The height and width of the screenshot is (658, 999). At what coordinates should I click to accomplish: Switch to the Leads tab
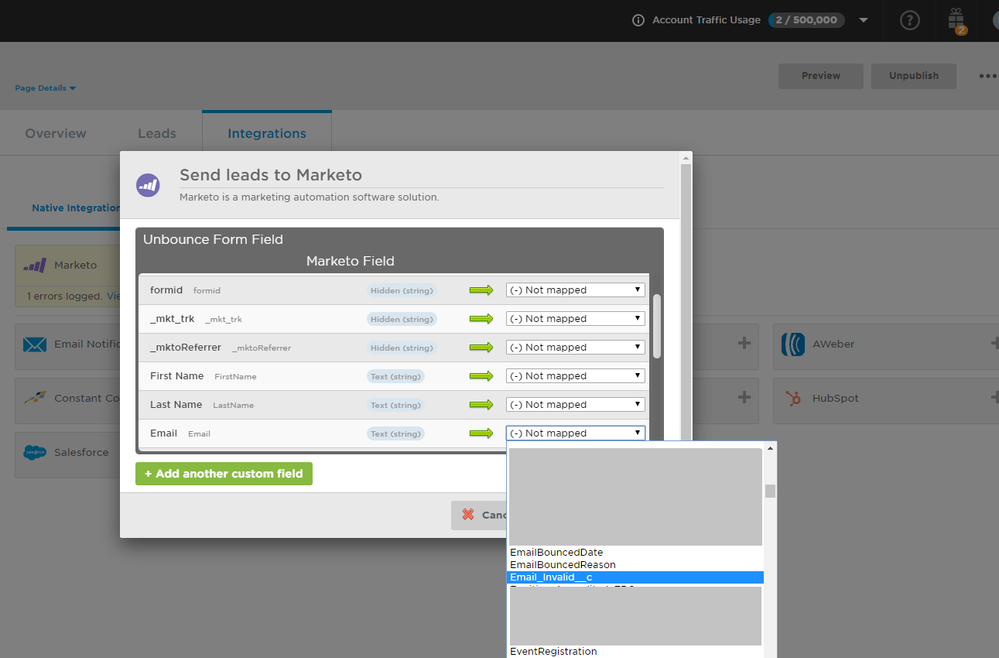pos(157,133)
